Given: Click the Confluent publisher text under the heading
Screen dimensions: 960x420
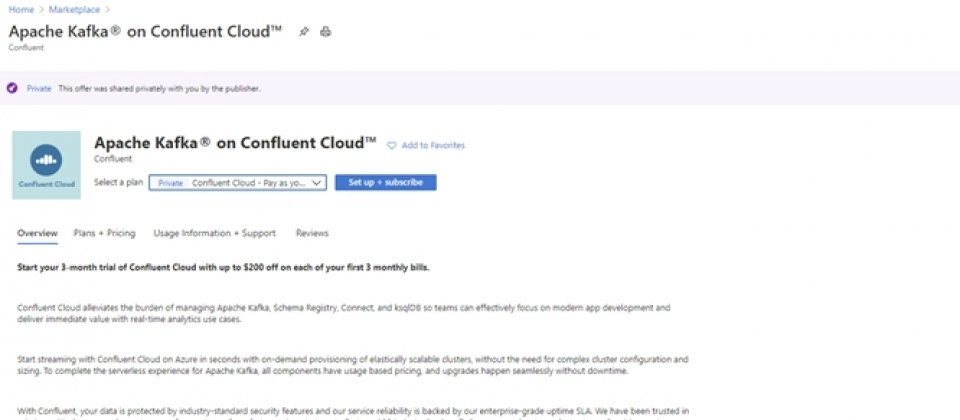Looking at the screenshot, I should tap(113, 159).
